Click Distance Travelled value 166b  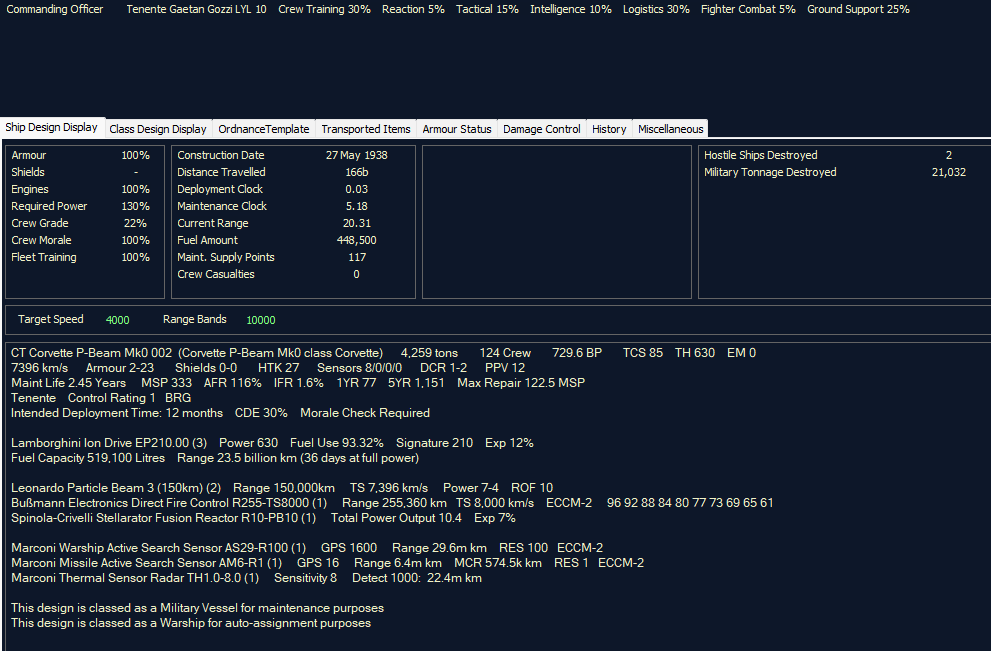point(356,172)
